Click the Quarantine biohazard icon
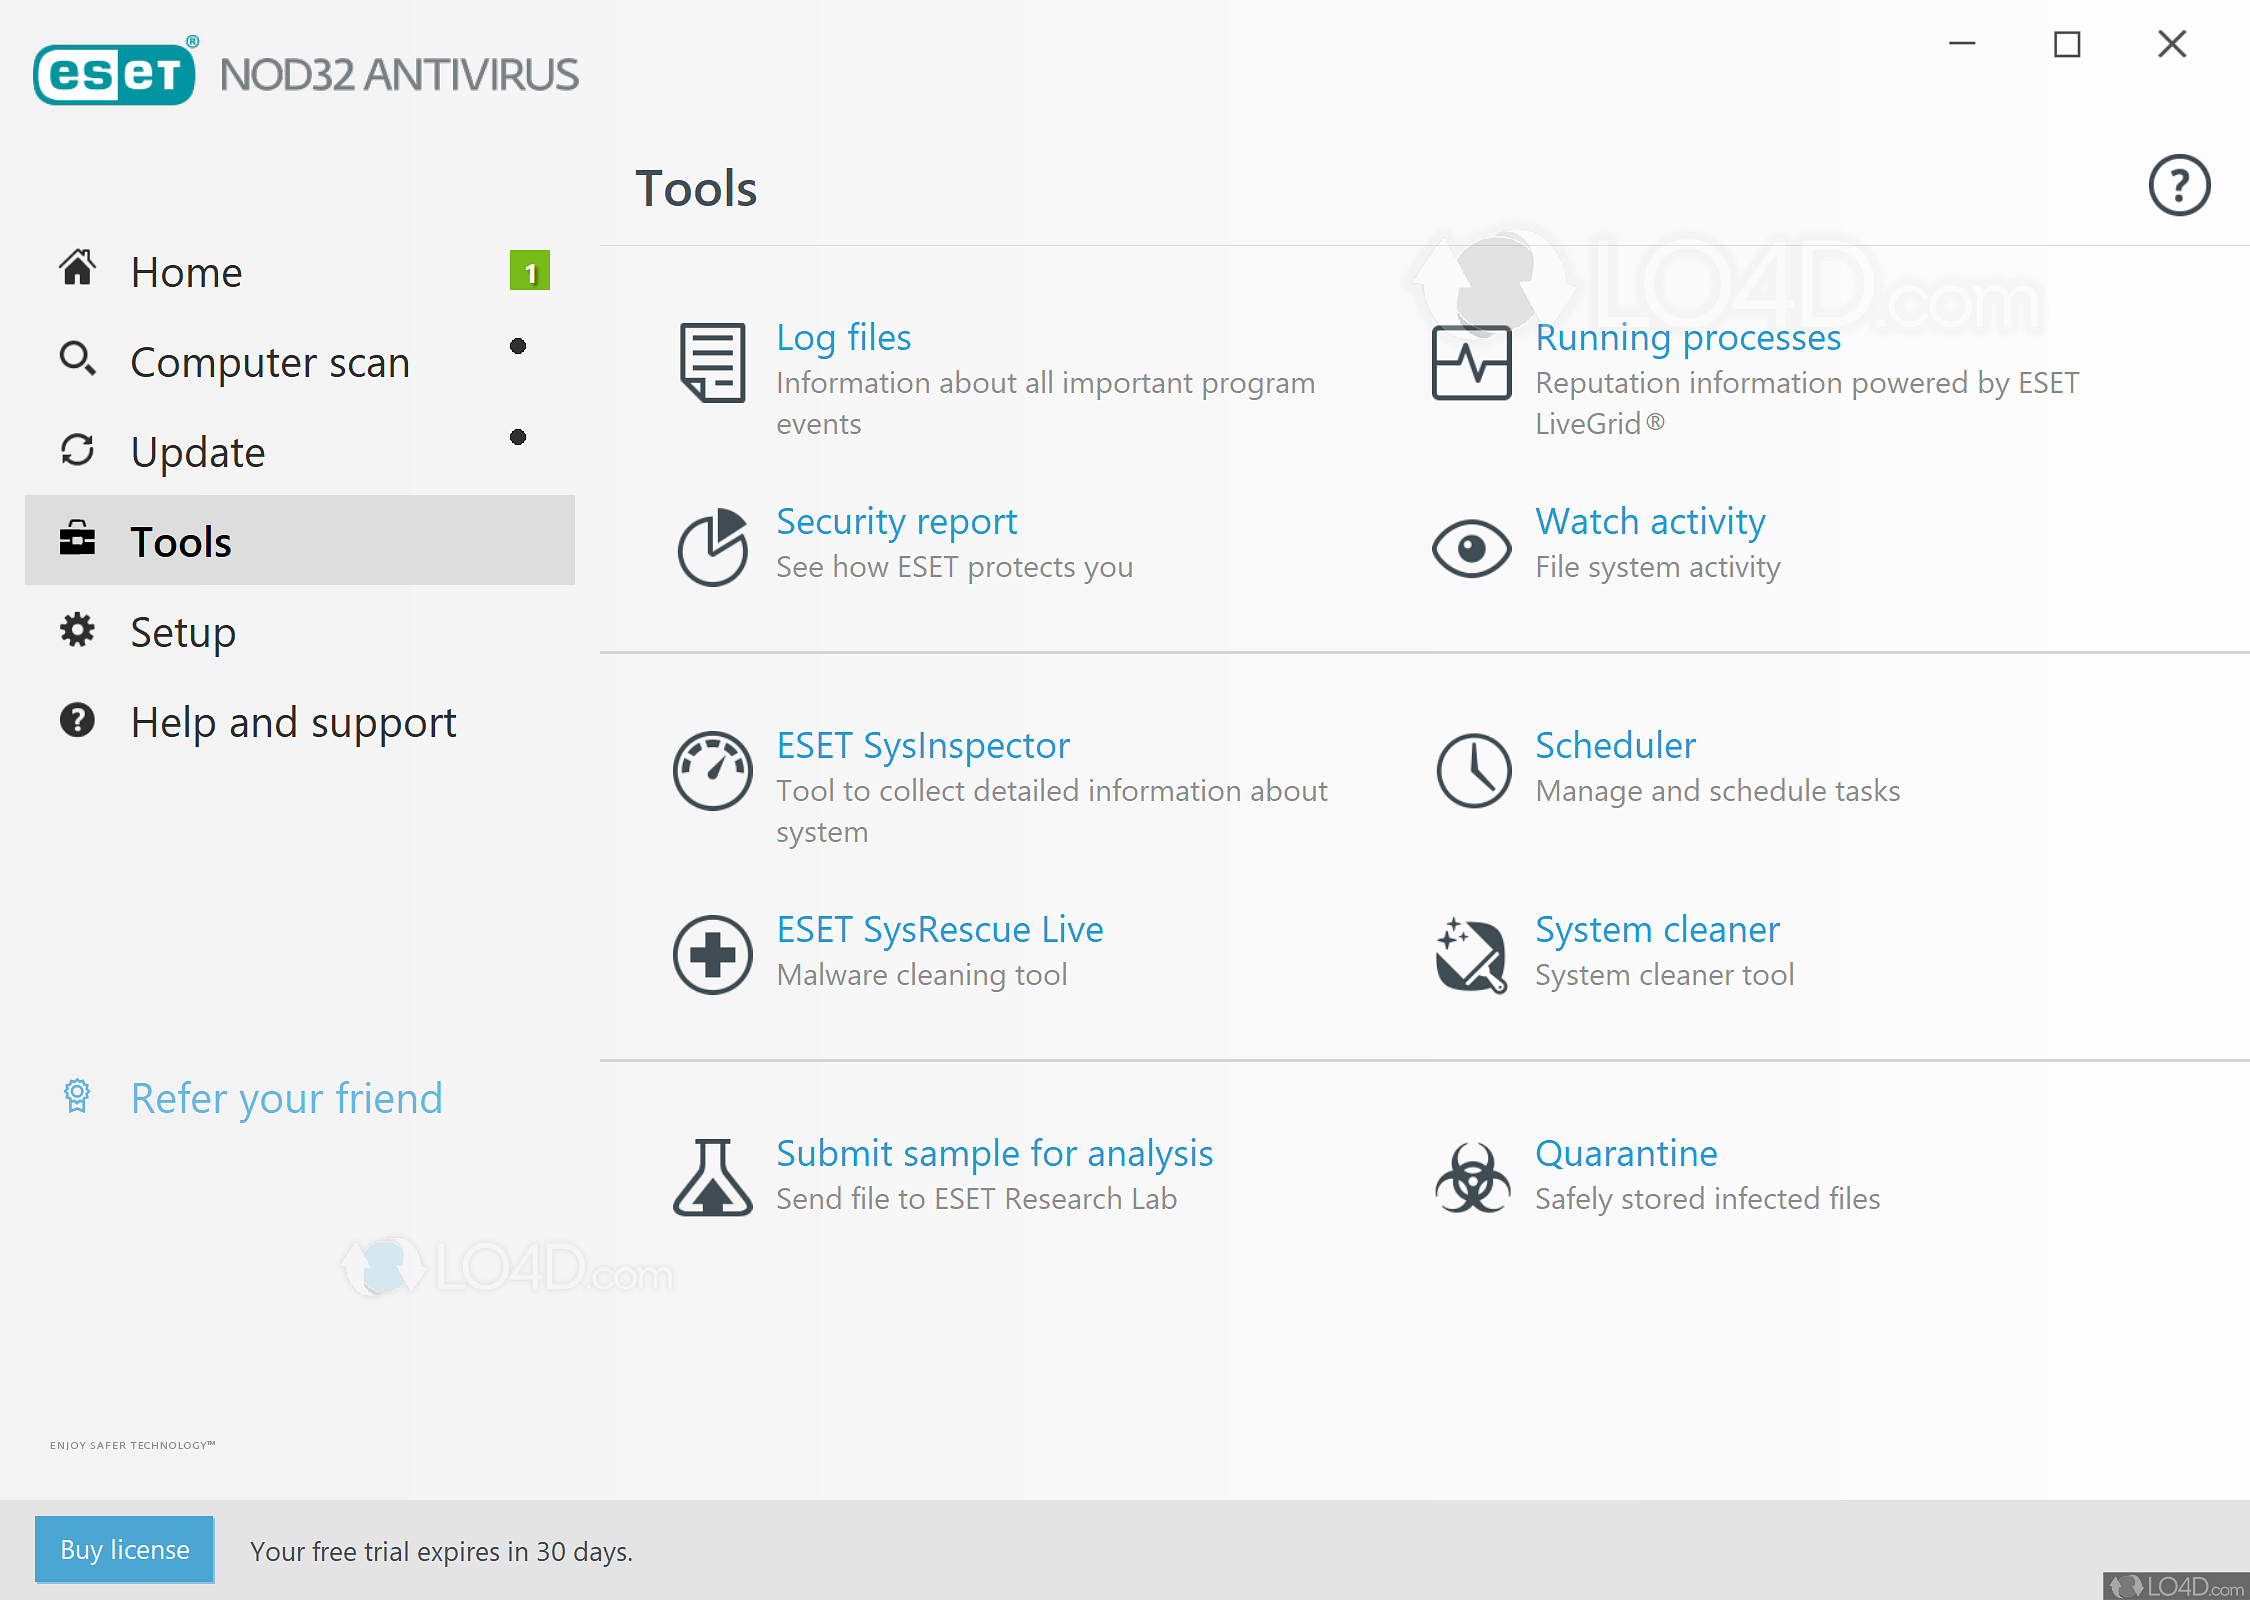This screenshot has width=2250, height=1600. click(x=1472, y=1178)
